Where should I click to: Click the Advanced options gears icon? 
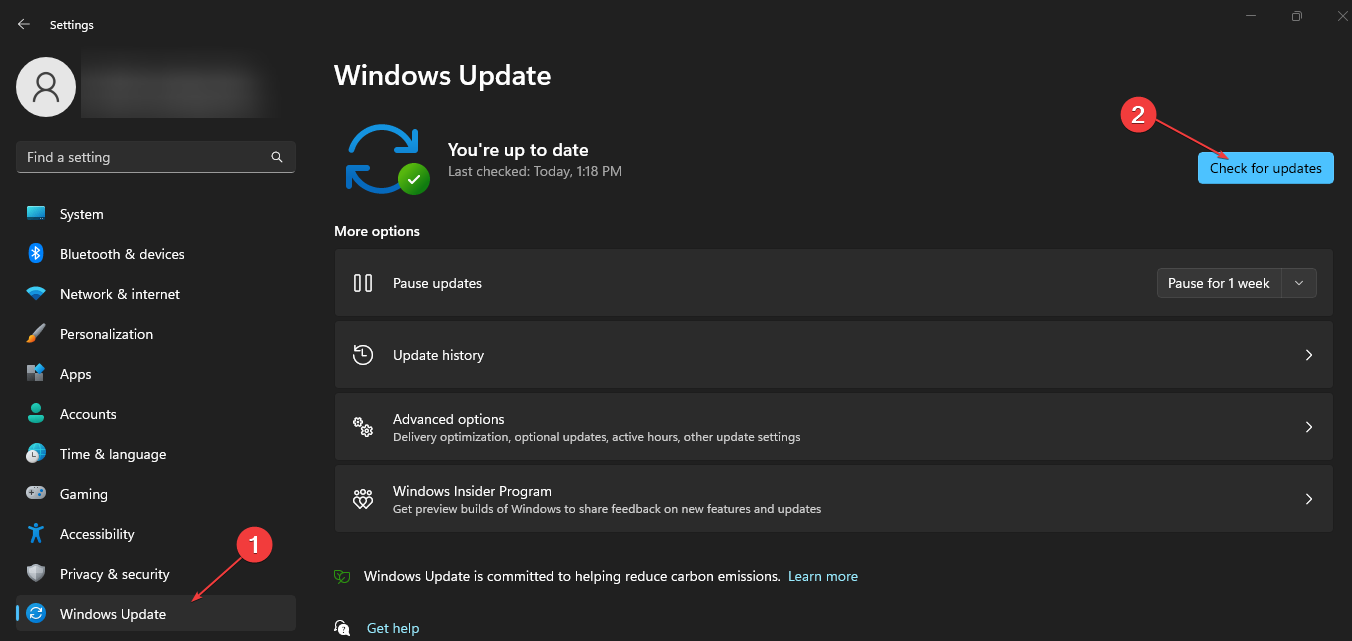[363, 427]
